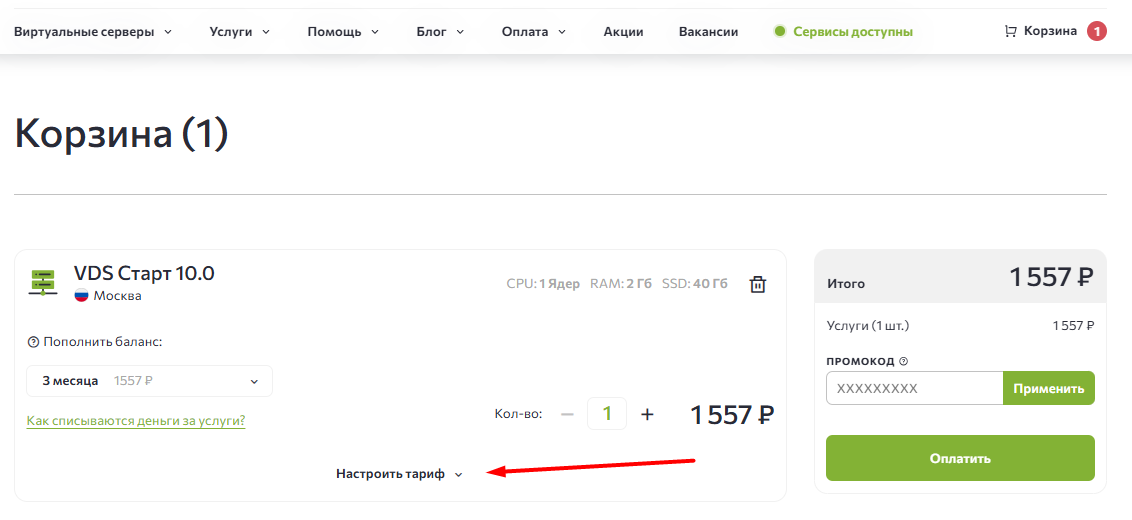Open Как списываются деньги за услуги link
Screen dimensions: 1132x520
[x=136, y=420]
